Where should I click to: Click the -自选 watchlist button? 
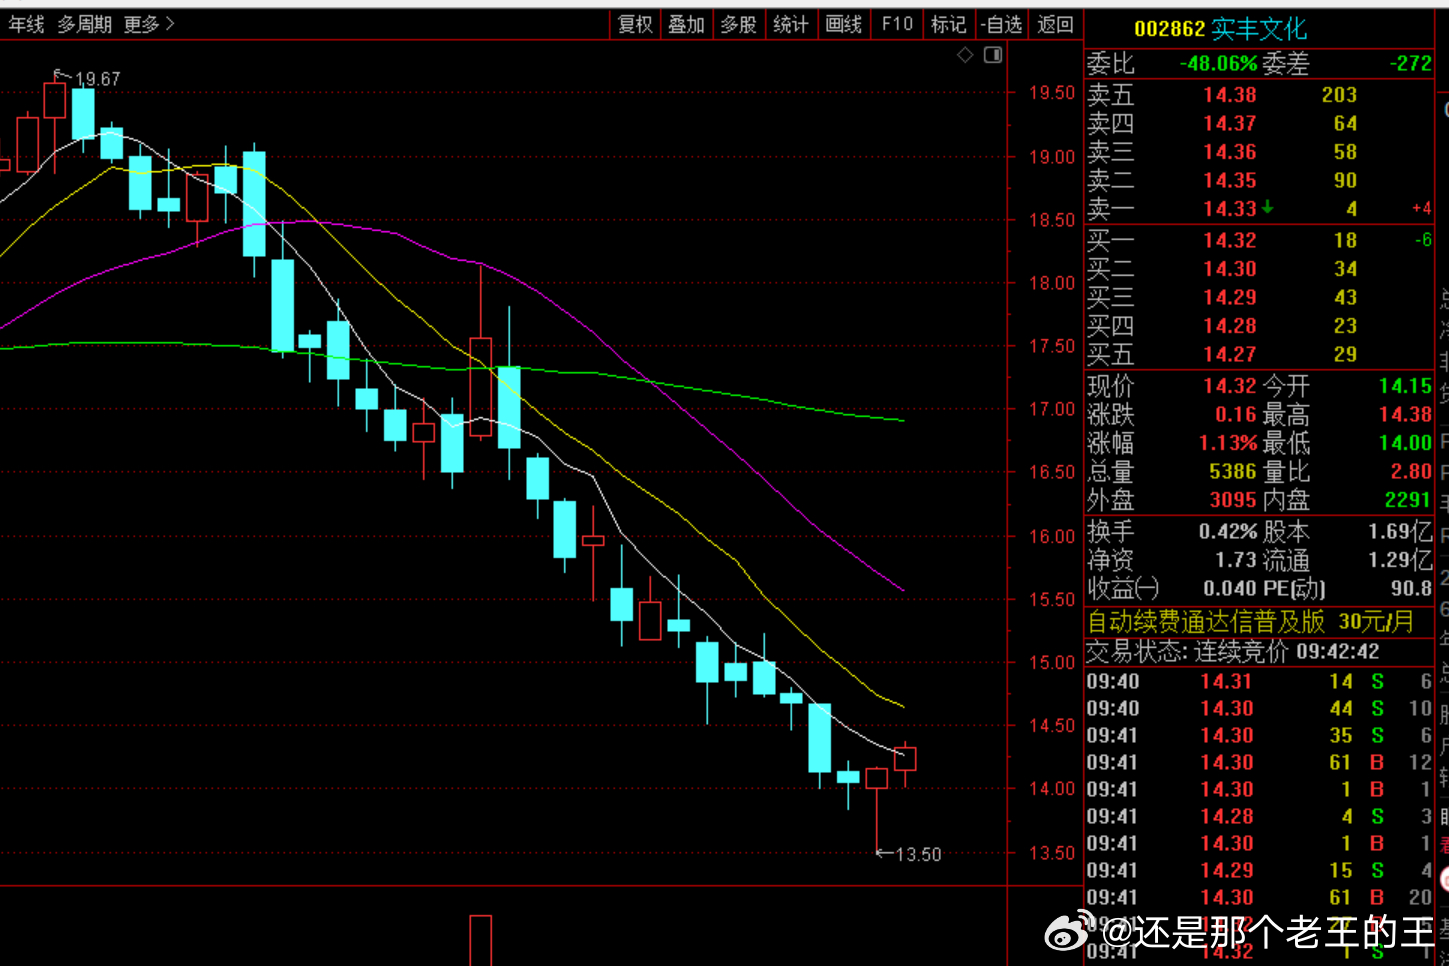[1002, 24]
